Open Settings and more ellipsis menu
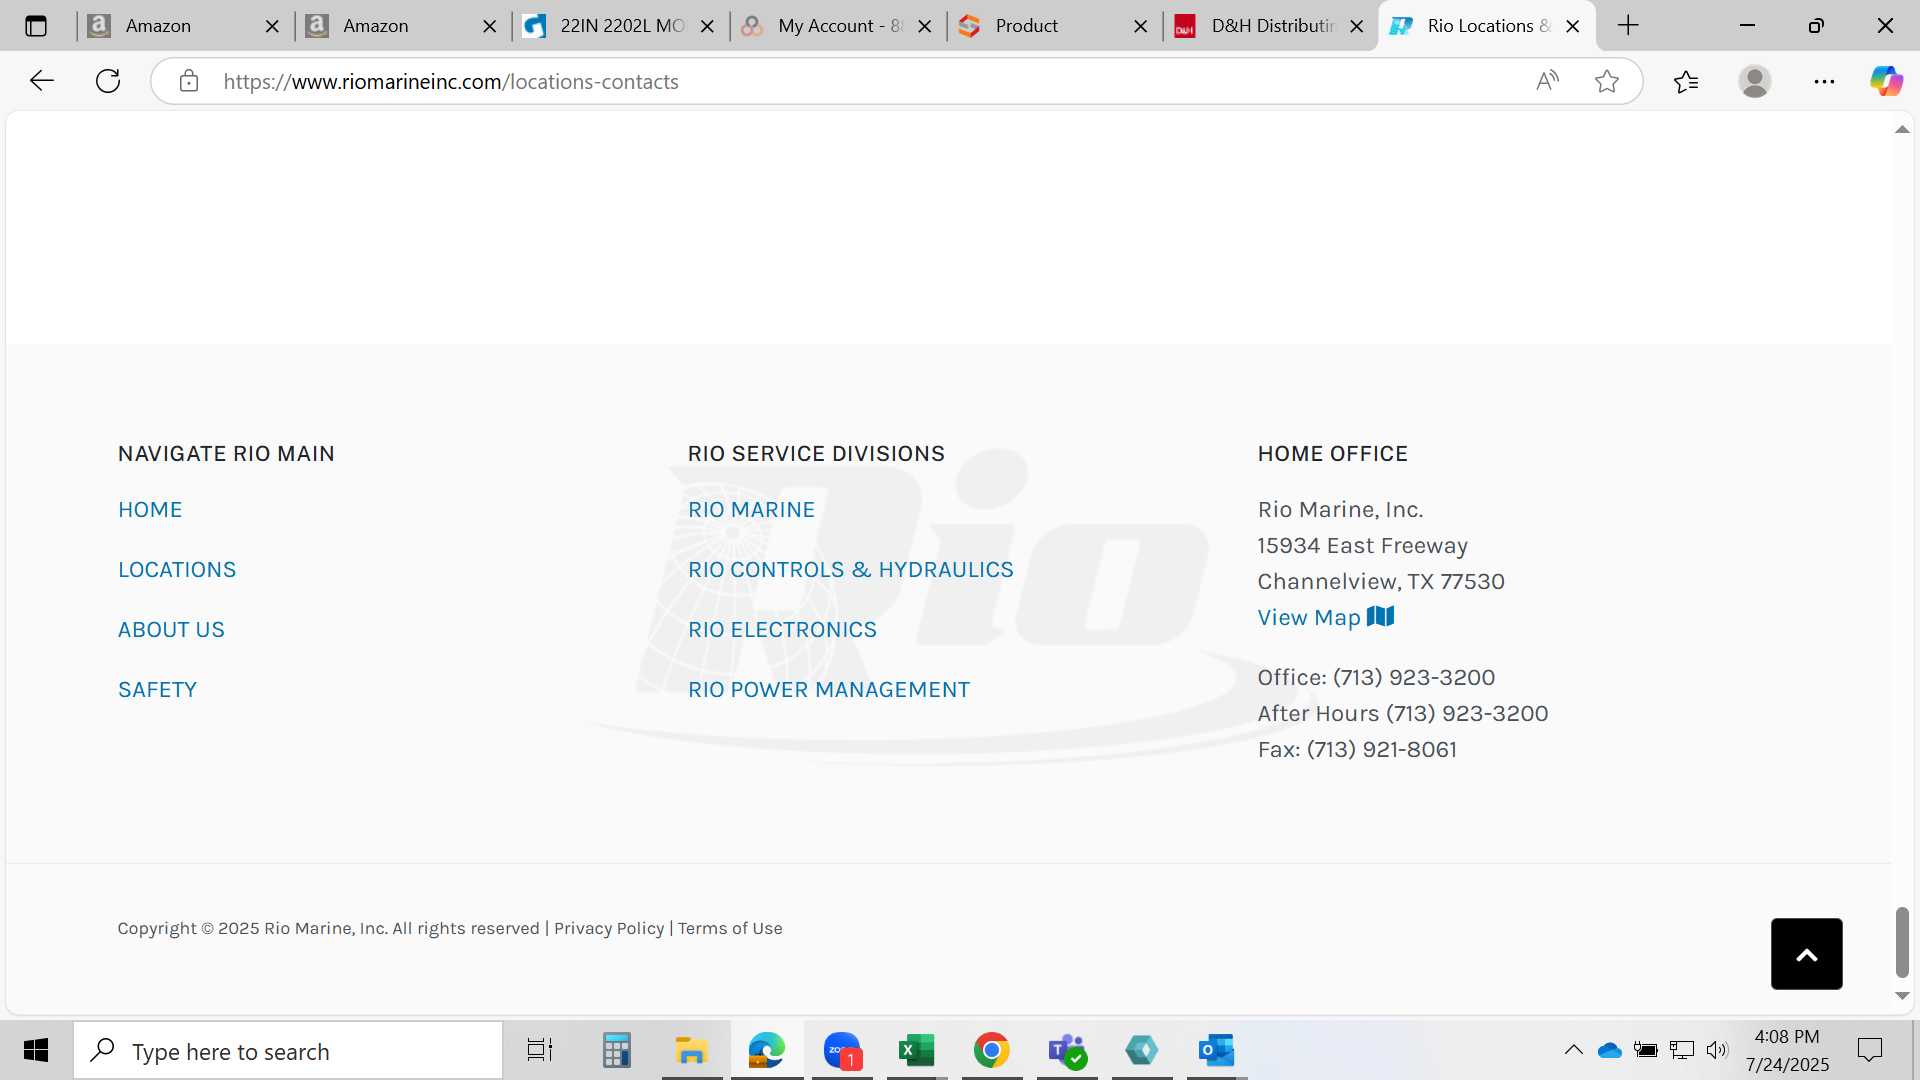The width and height of the screenshot is (1920, 1080). tap(1824, 81)
